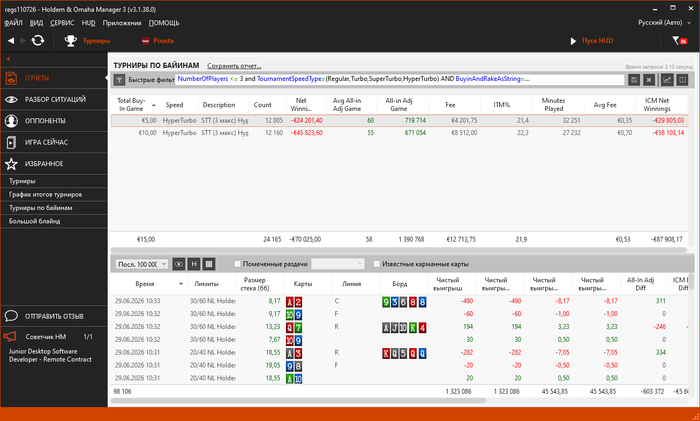The width and height of the screenshot is (700, 421).
Task: Save the current filter with the disk icon
Action: (x=633, y=80)
